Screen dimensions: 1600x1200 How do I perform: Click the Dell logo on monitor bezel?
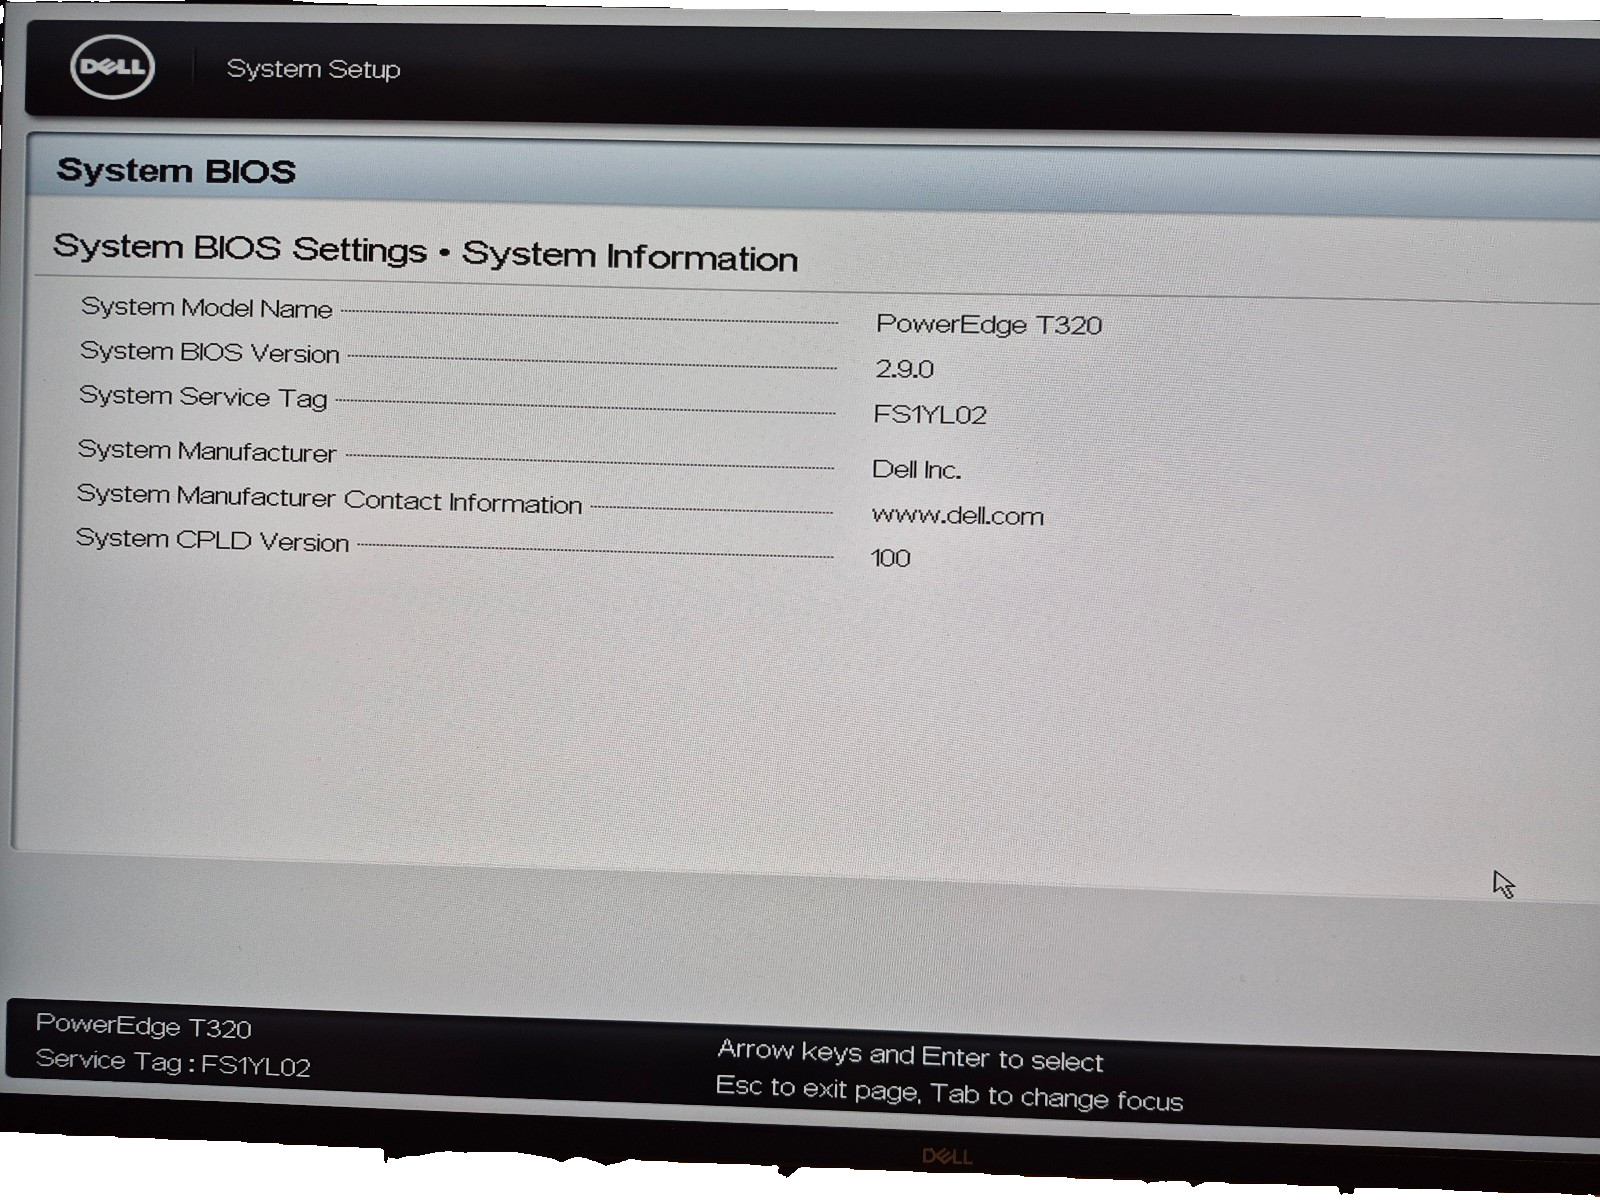tap(946, 1157)
